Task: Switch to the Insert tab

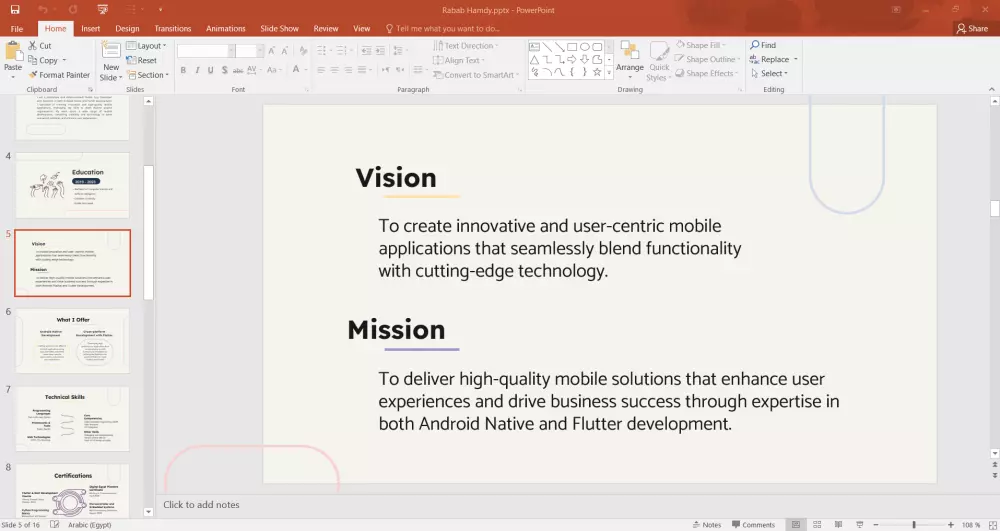Action: click(91, 29)
